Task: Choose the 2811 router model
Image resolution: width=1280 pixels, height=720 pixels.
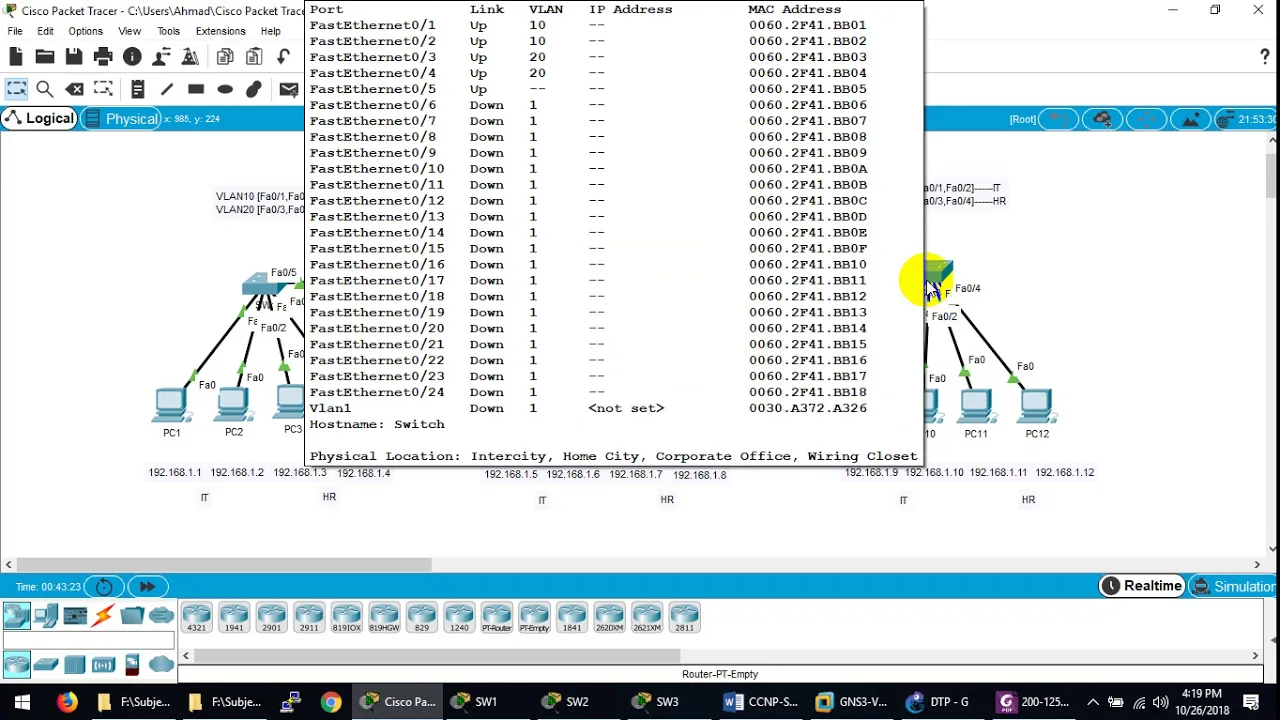Action: [x=684, y=618]
